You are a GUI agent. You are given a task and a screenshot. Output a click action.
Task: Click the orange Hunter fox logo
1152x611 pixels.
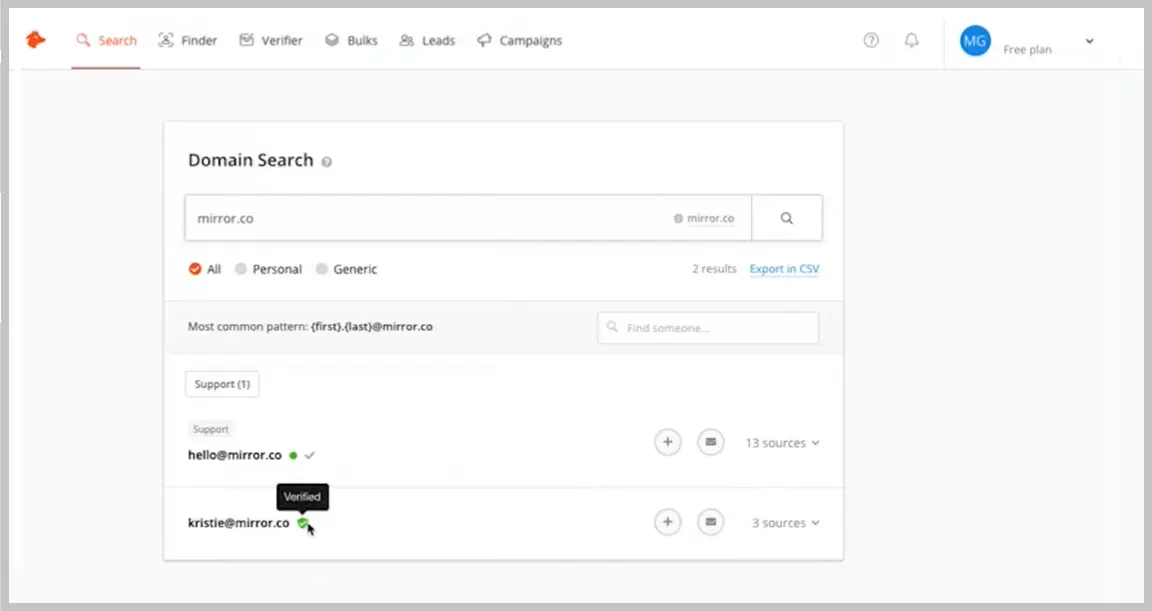click(35, 40)
